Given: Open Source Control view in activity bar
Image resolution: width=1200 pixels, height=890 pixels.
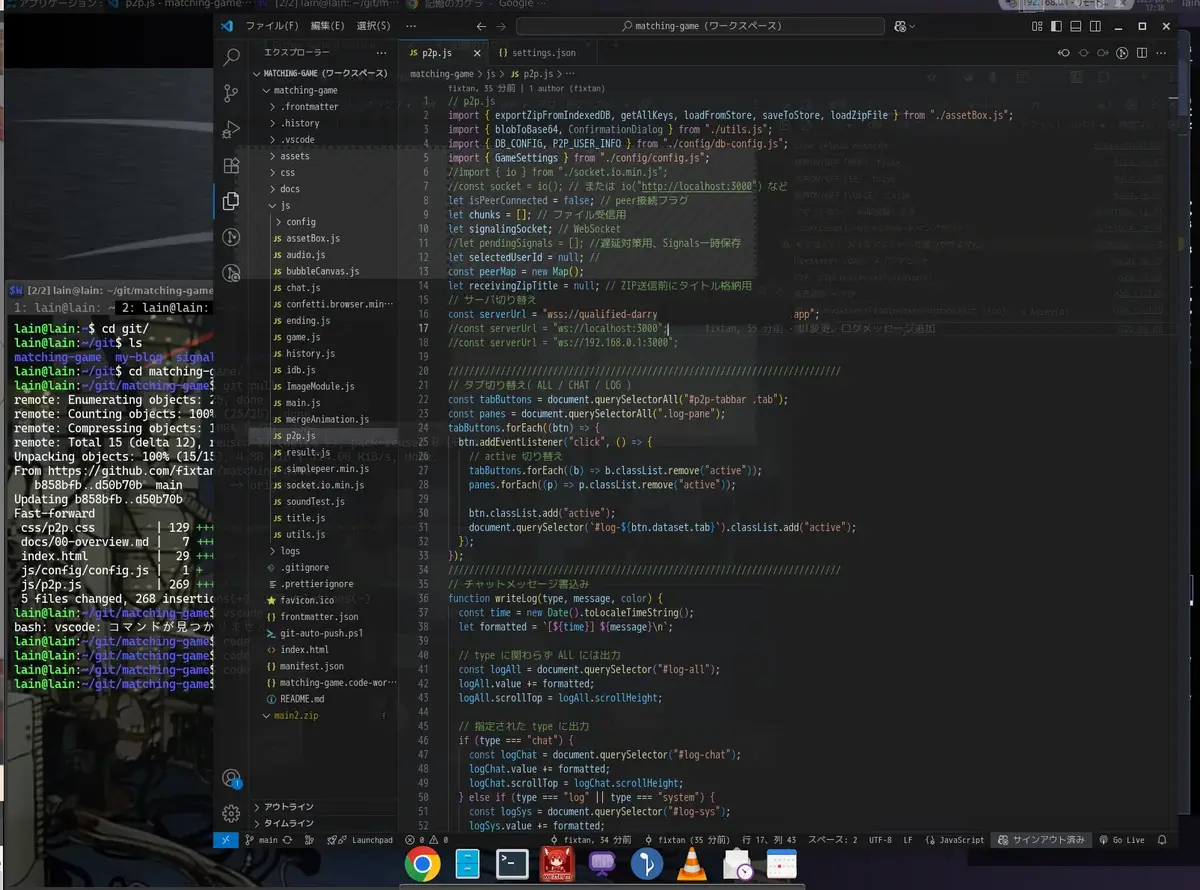Looking at the screenshot, I should point(231,94).
